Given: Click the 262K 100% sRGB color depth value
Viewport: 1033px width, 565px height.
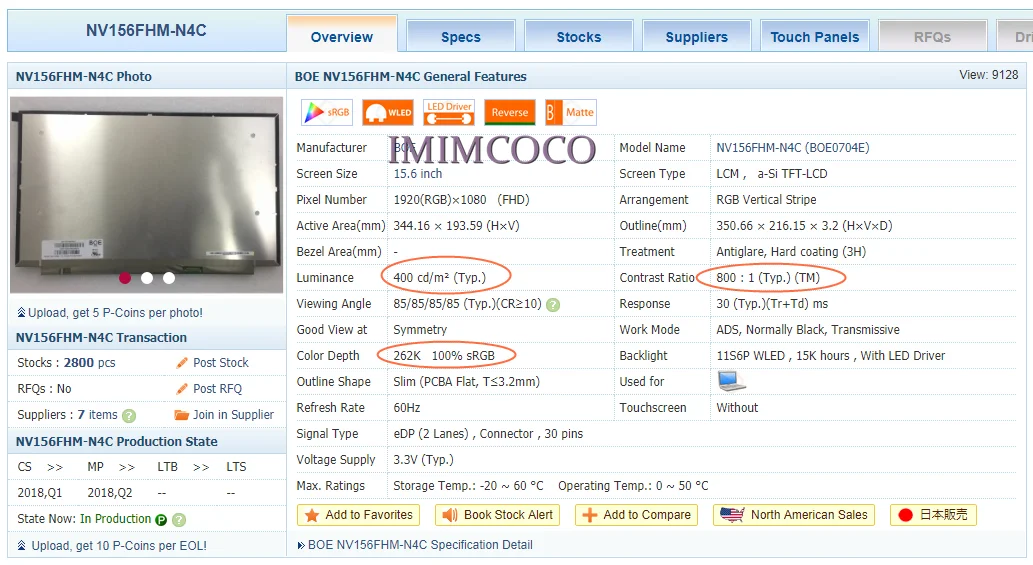Looking at the screenshot, I should tap(444, 356).
